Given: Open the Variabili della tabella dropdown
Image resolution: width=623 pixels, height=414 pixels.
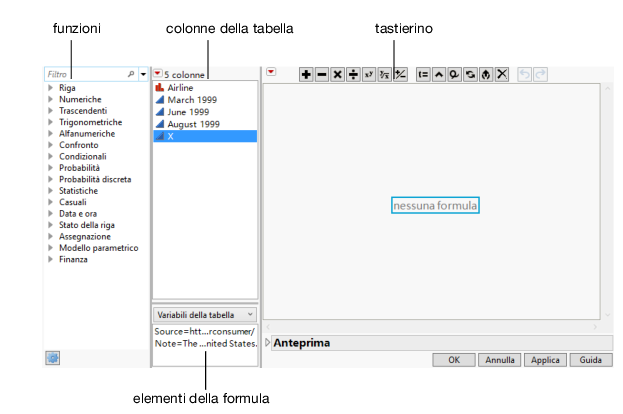Looking at the screenshot, I should (205, 315).
